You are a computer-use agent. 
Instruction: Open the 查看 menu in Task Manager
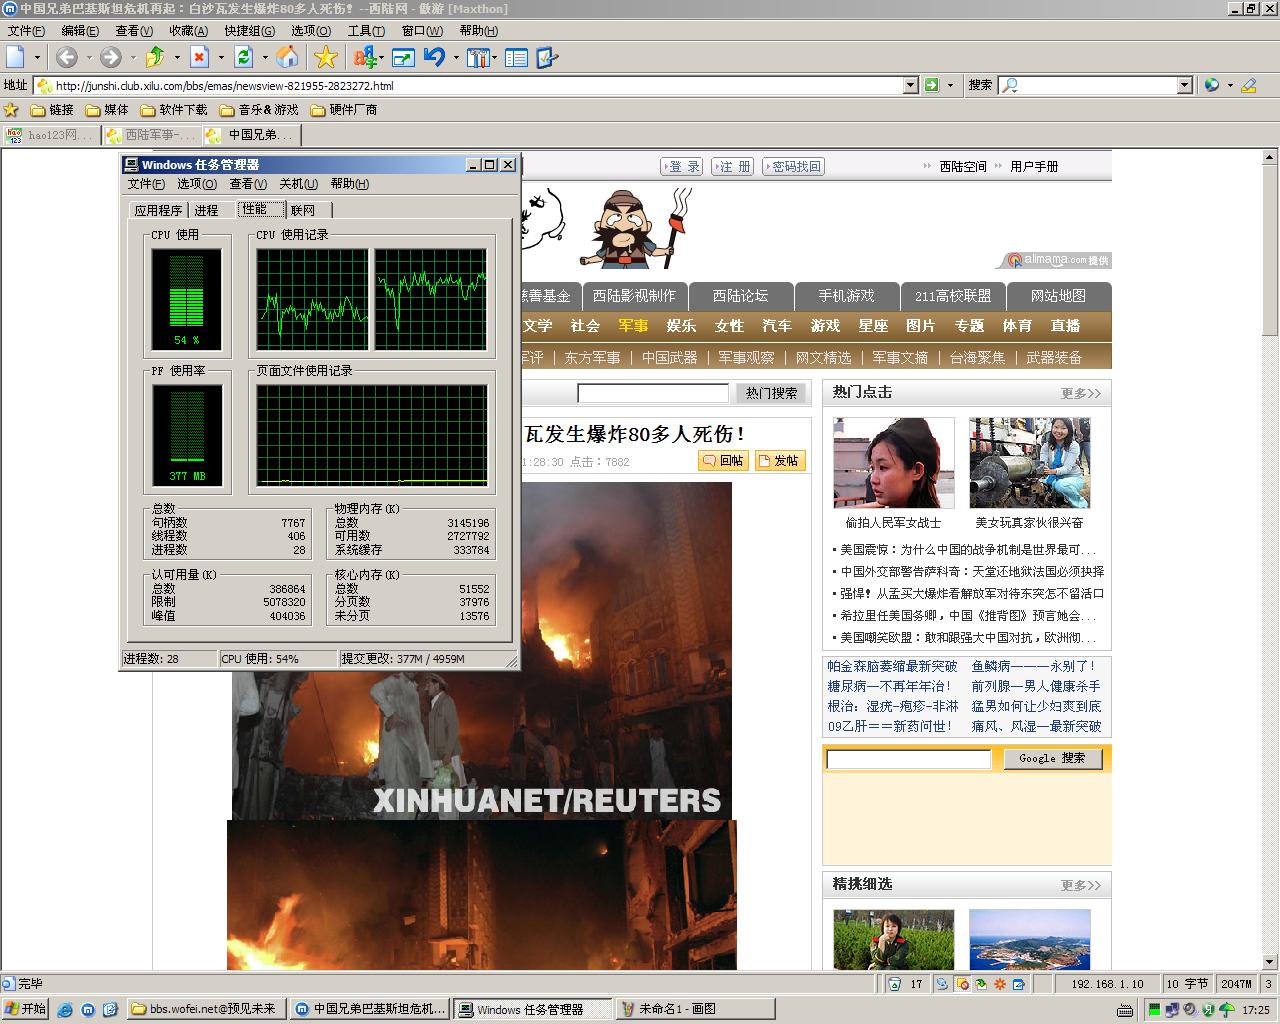pyautogui.click(x=247, y=184)
